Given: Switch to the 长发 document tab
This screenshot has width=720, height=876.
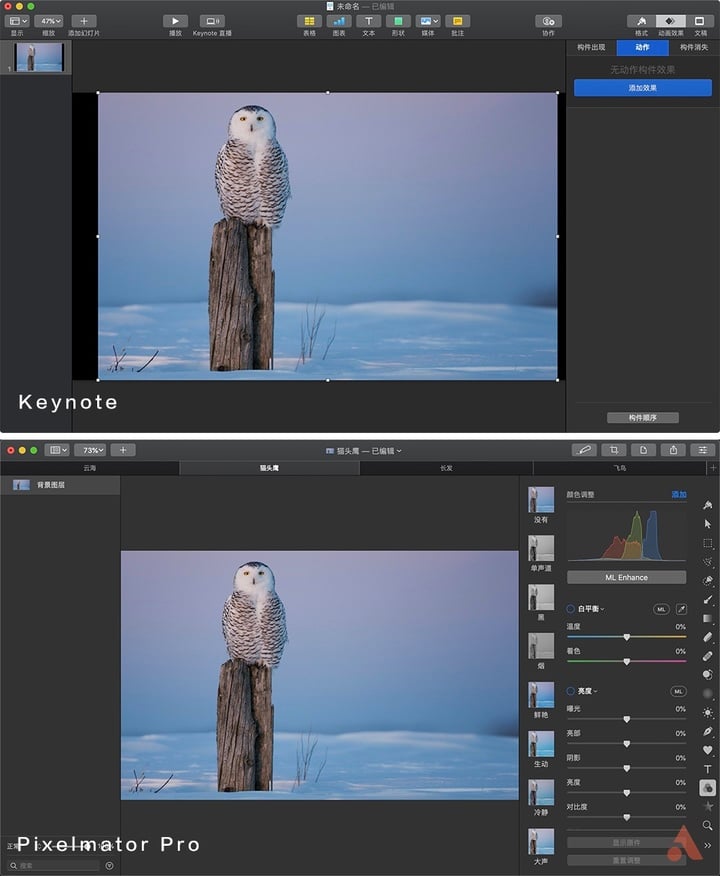Looking at the screenshot, I should tap(446, 468).
